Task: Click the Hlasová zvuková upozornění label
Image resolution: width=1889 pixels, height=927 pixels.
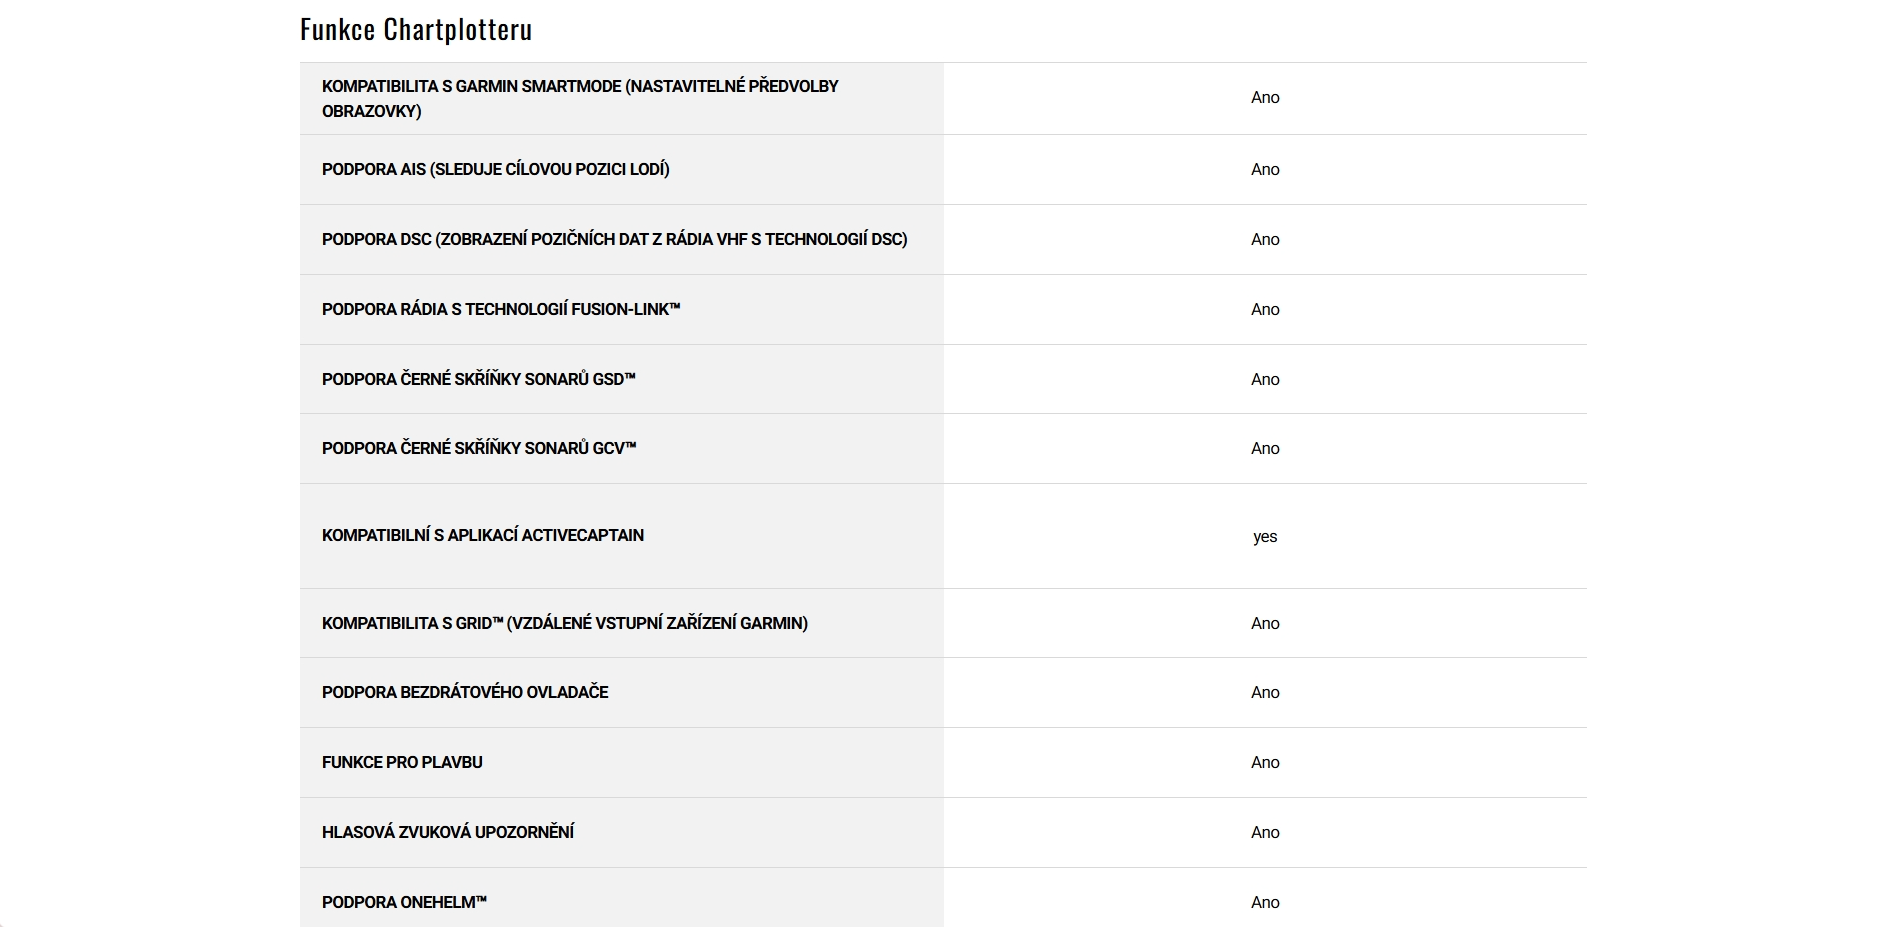Action: [448, 832]
